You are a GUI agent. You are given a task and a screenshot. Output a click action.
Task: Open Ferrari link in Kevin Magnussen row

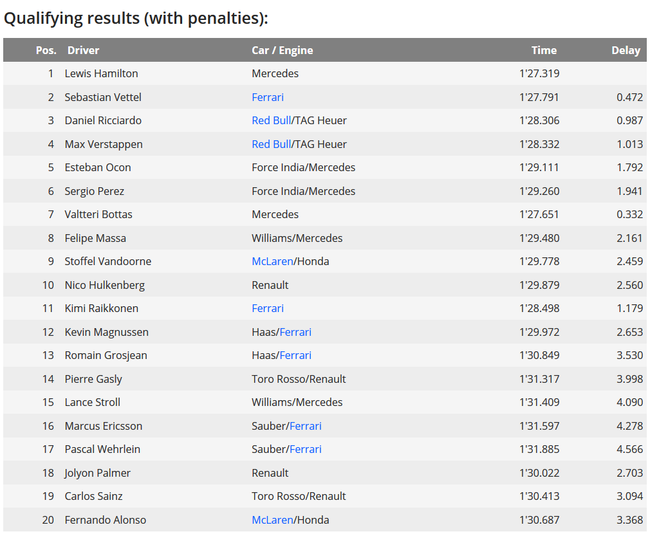[296, 332]
